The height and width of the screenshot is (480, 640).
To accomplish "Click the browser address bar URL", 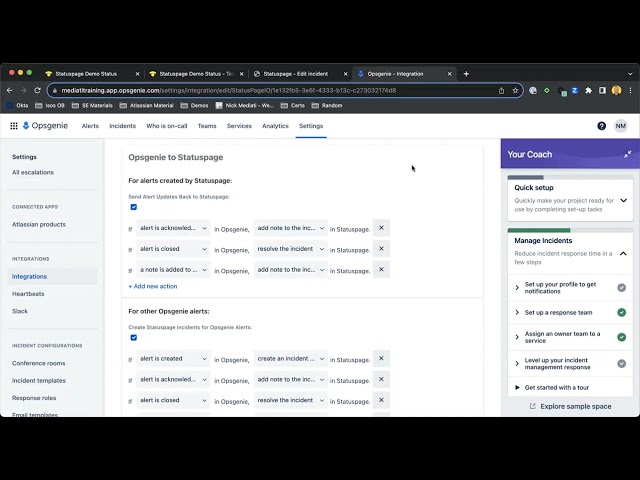I will point(229,91).
